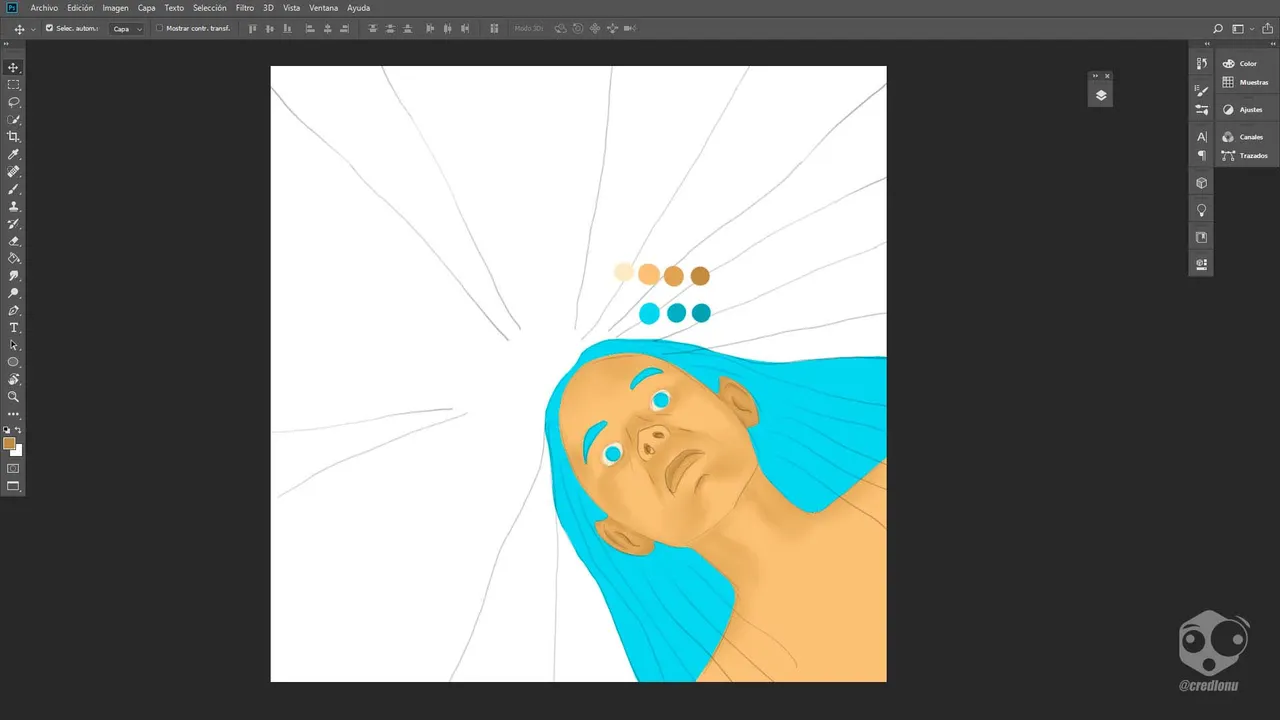This screenshot has height=720, width=1280.
Task: Select the Ellipse shape tool
Action: (14, 362)
